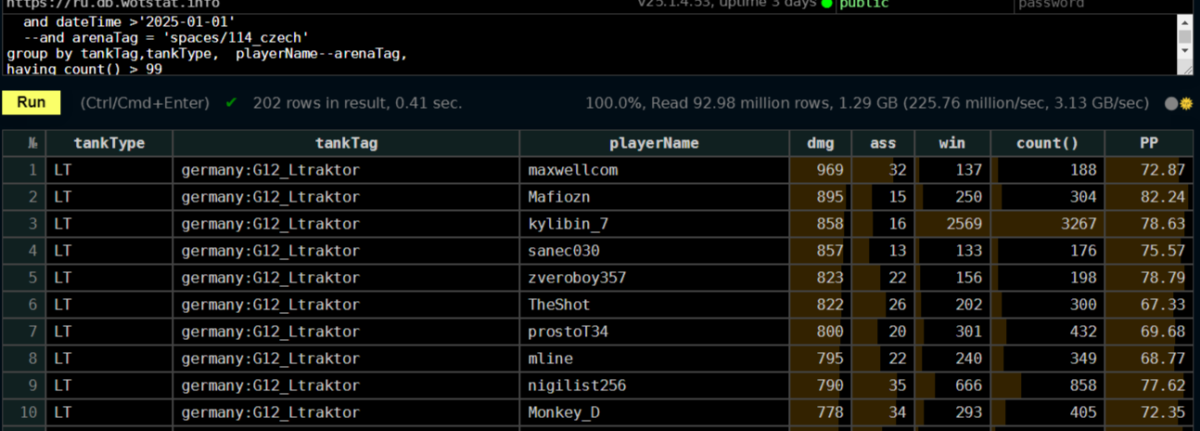Screen dimensions: 1200x431
Task: Toggle the sun light-theme icon
Action: (x=1187, y=103)
